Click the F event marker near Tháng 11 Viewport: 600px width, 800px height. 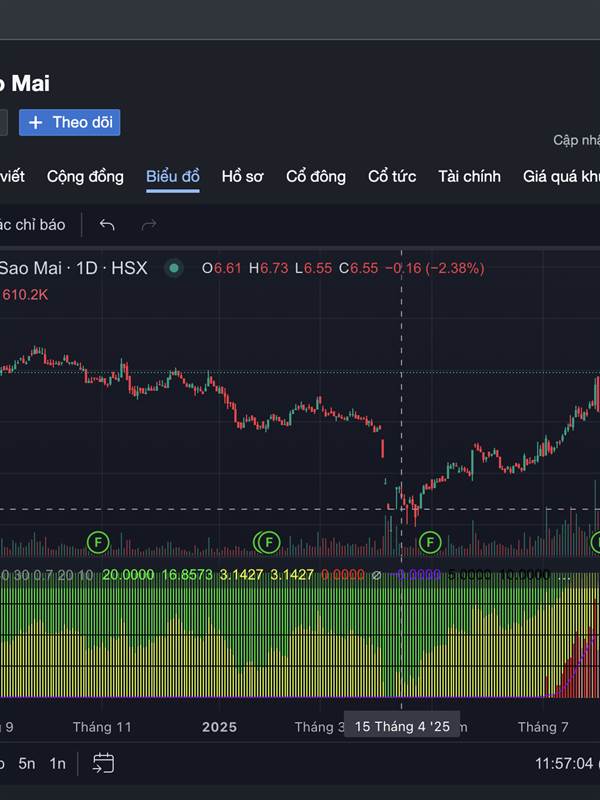tap(98, 542)
